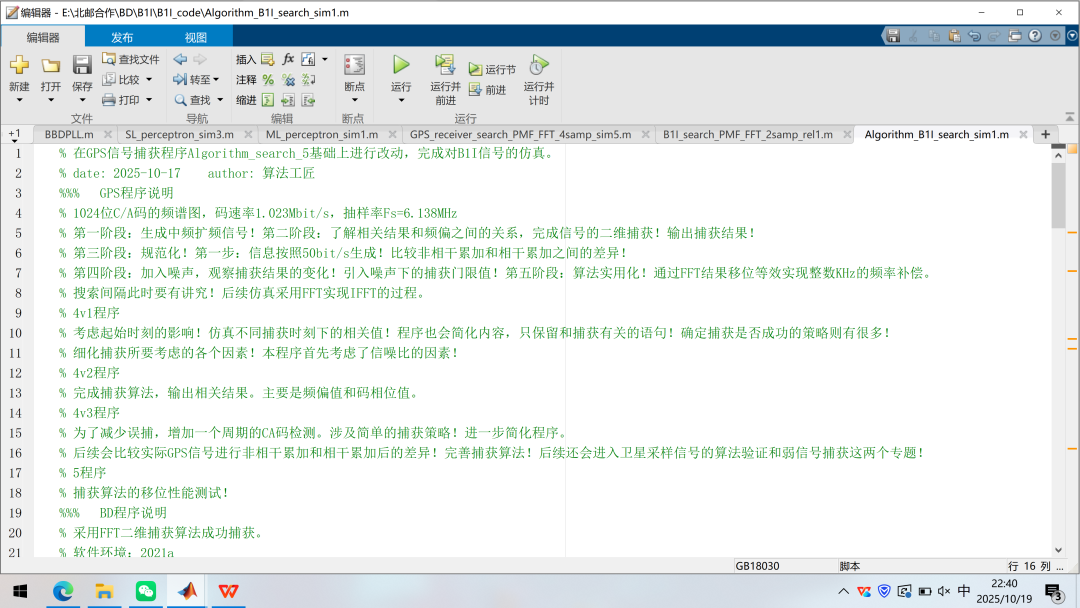
Task: Click the Run and Time (运行并计时) icon
Action: 538,66
